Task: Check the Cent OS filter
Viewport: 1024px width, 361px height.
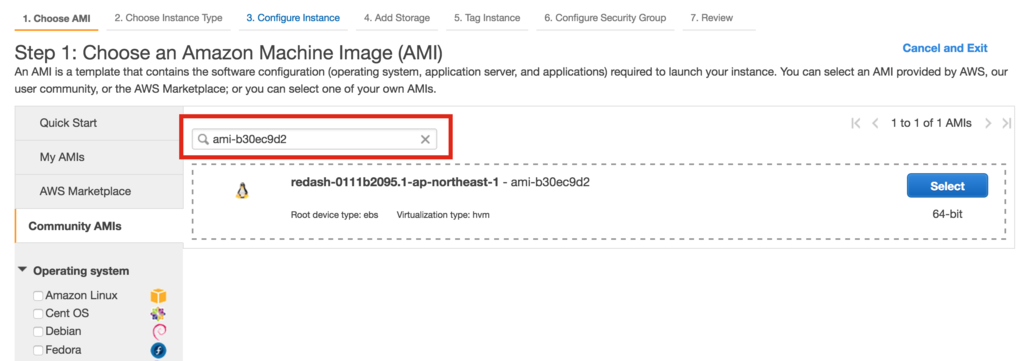Action: [39, 314]
